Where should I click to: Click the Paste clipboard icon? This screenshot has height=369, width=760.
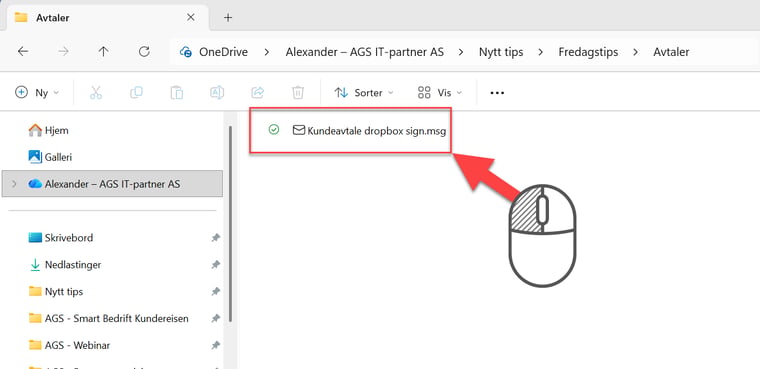pyautogui.click(x=176, y=92)
